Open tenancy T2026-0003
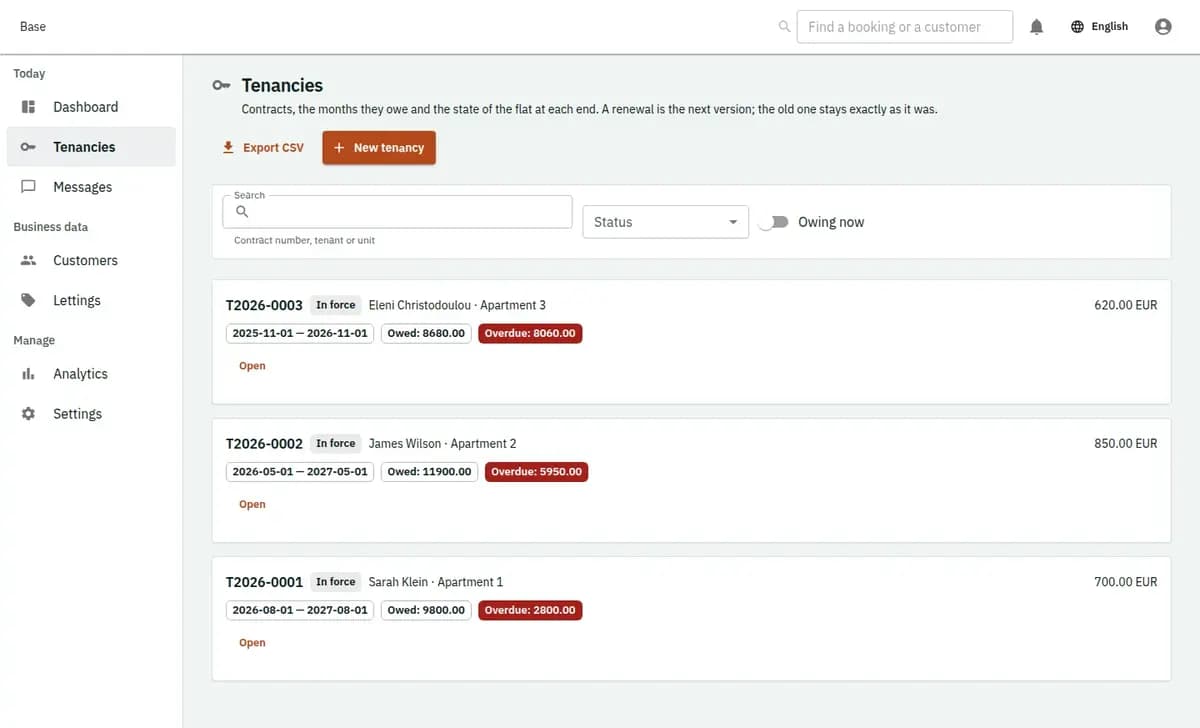1200x728 pixels. [252, 366]
